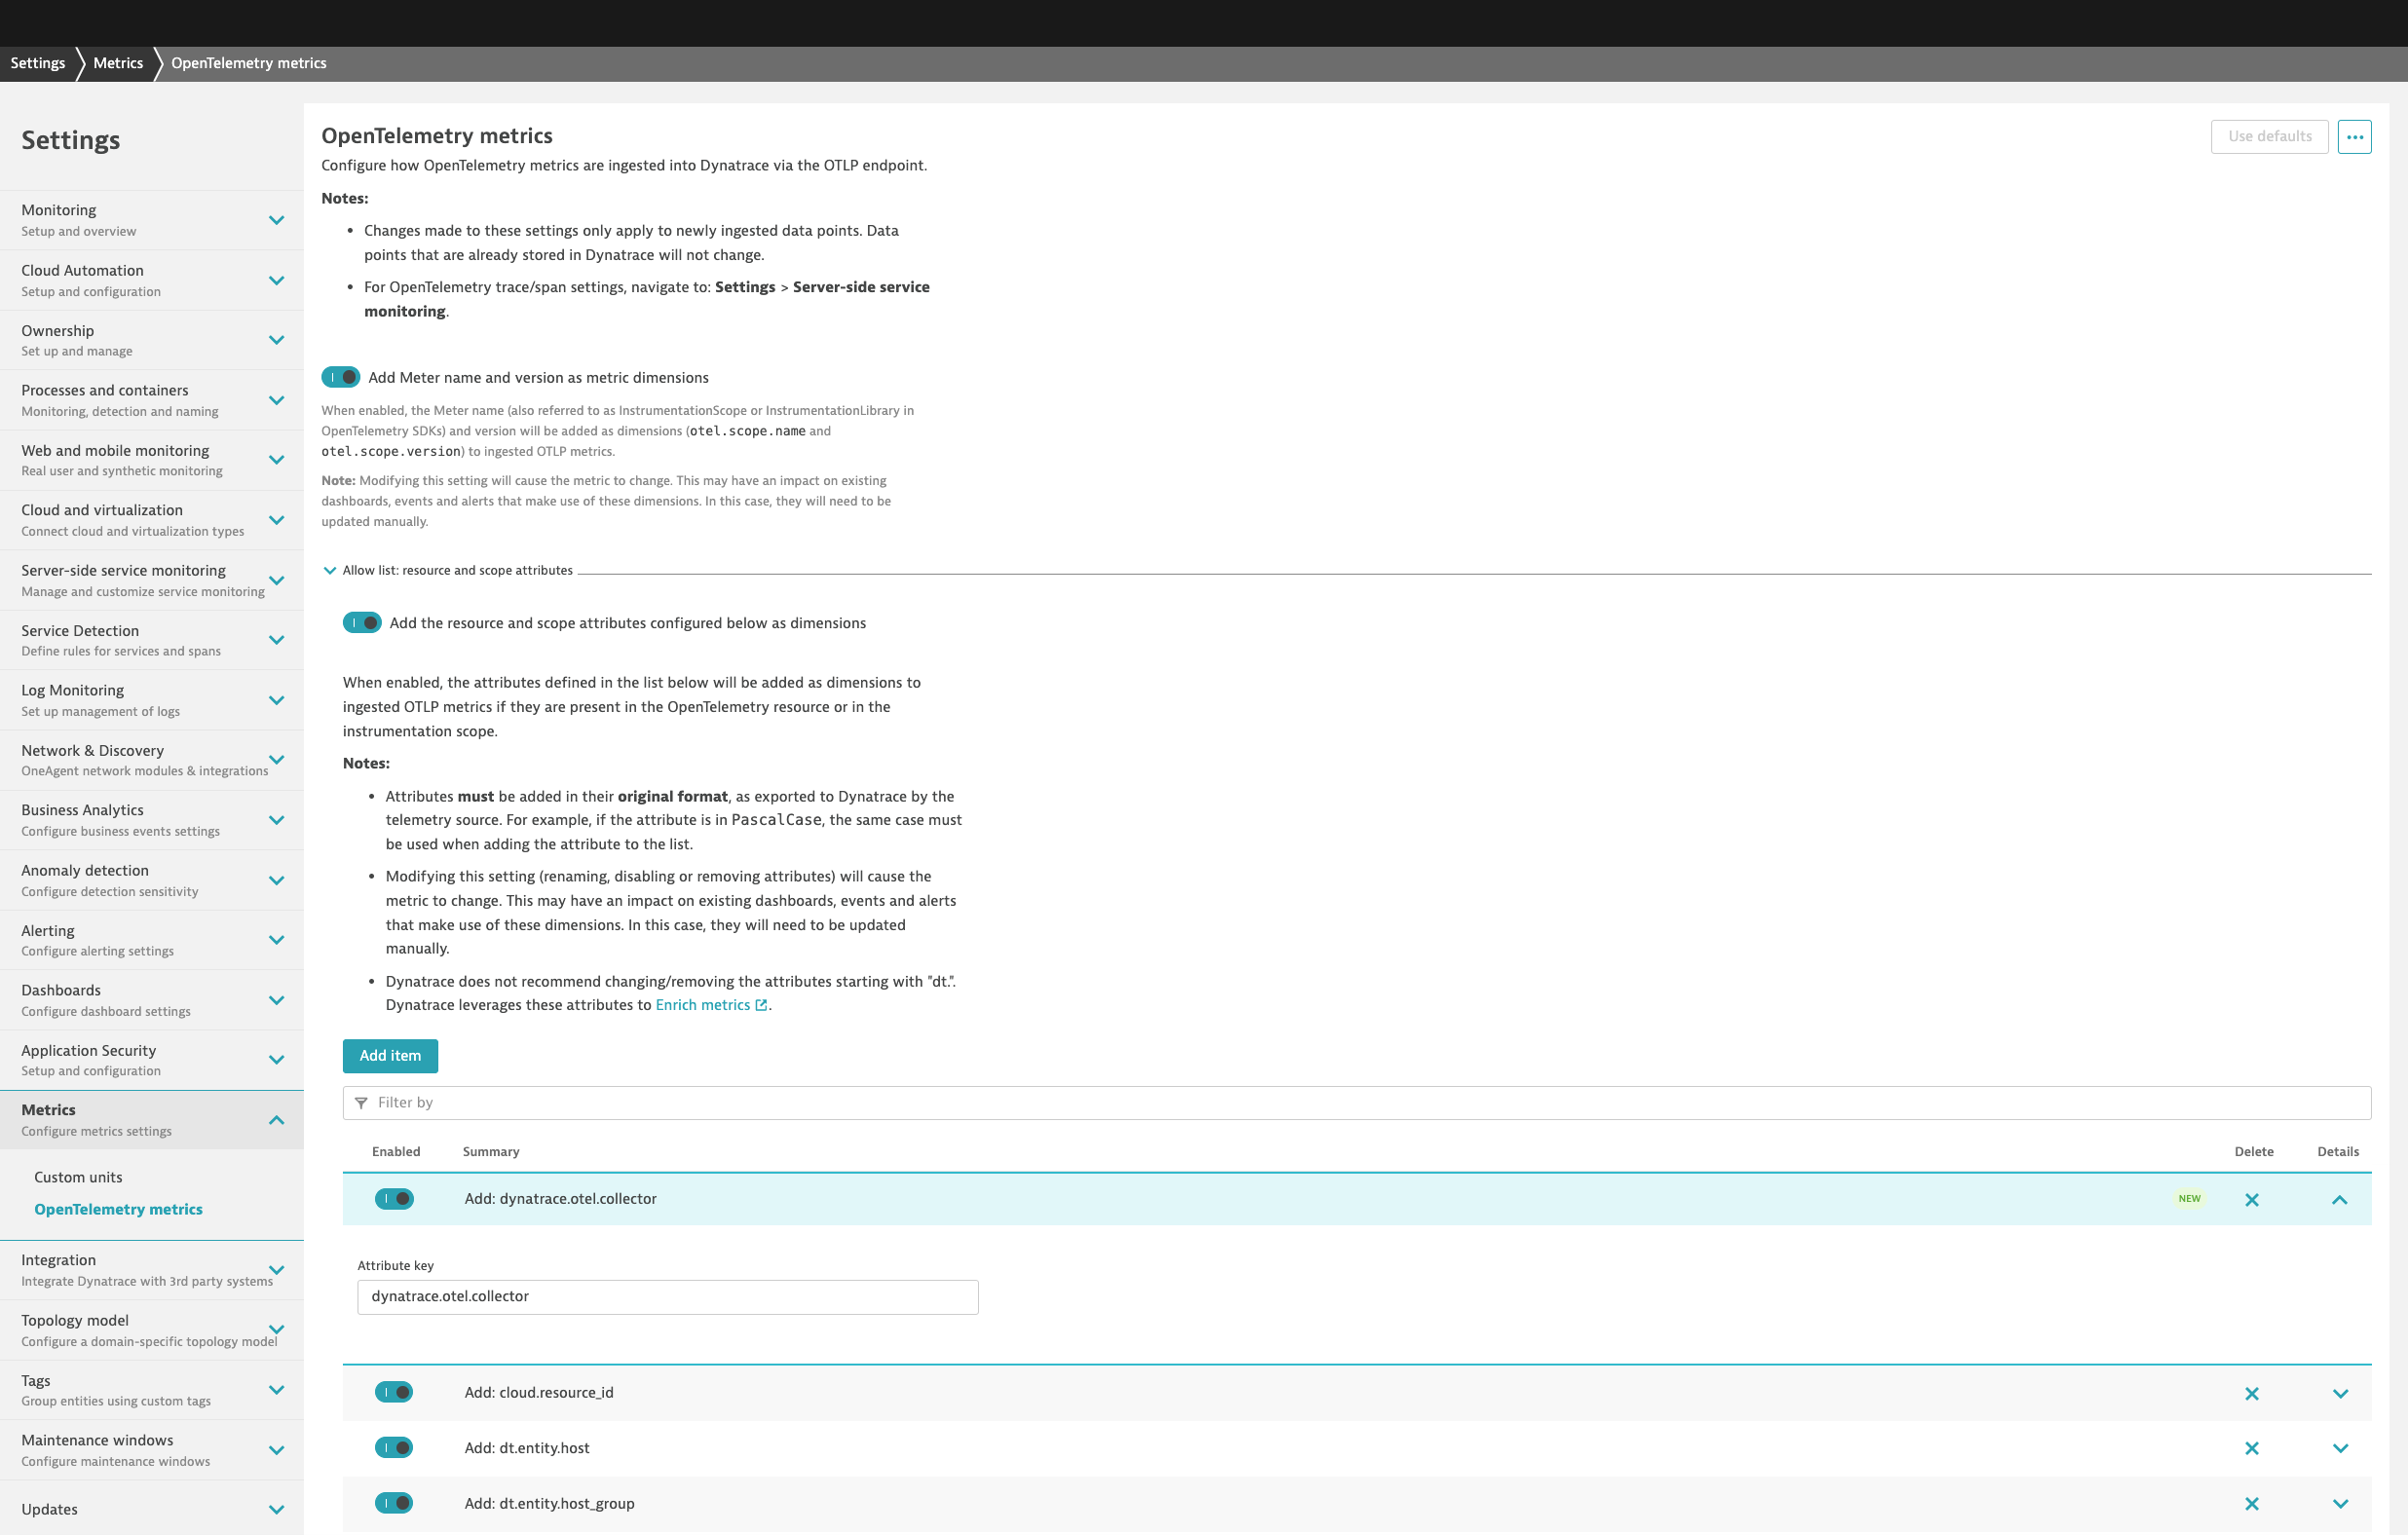Image resolution: width=2408 pixels, height=1535 pixels.
Task: Click the Enrich metrics external link icon
Action: coord(761,1006)
